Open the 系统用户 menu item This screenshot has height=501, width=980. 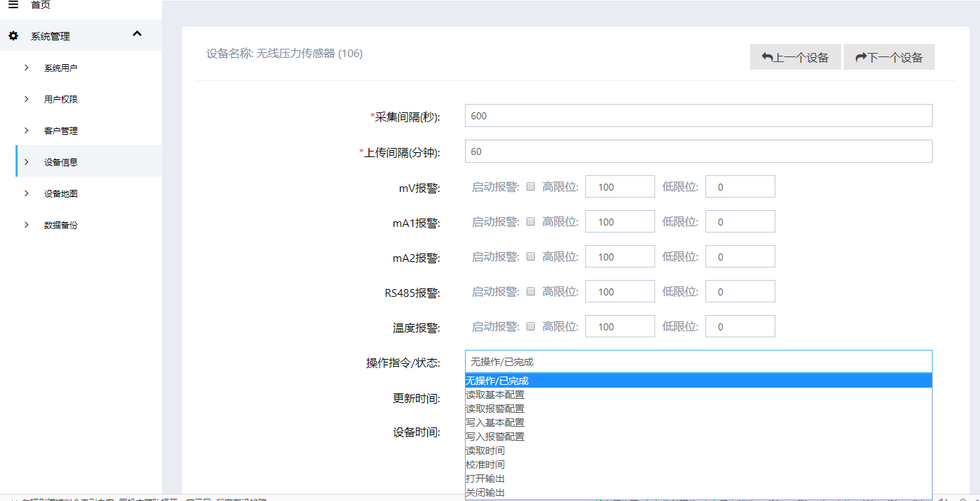tap(60, 68)
